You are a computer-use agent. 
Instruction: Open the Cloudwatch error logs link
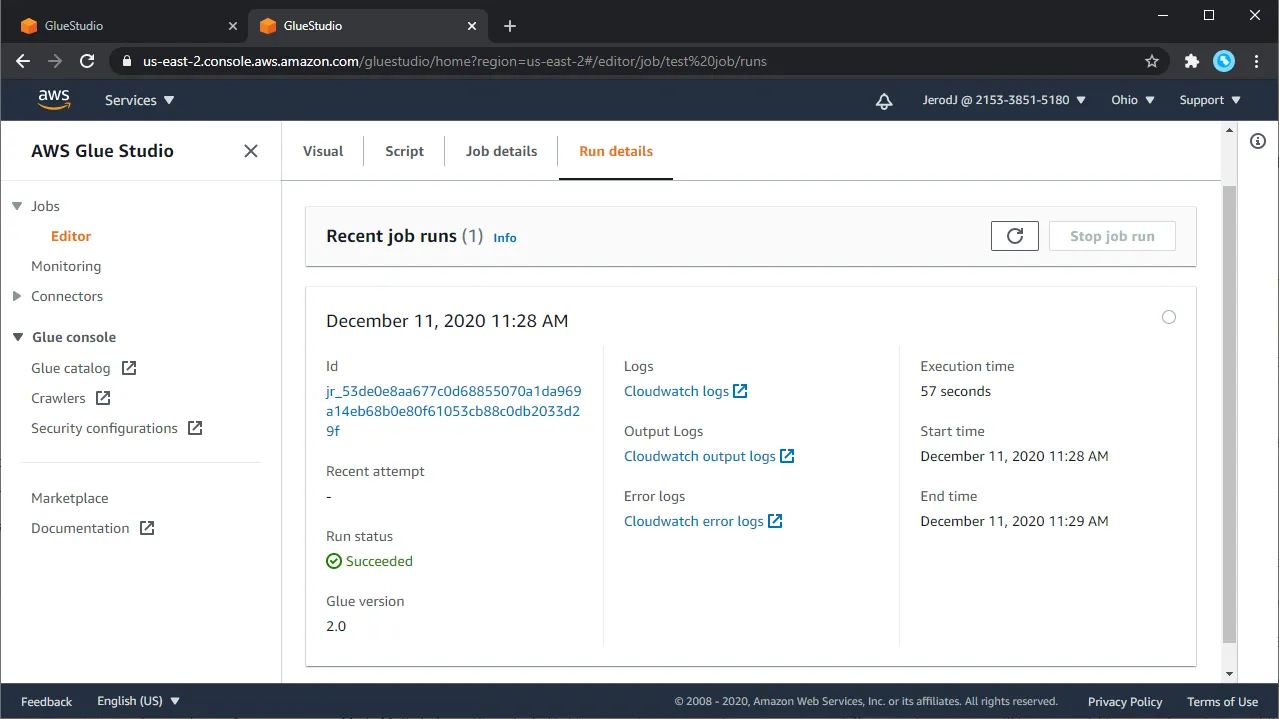(693, 521)
